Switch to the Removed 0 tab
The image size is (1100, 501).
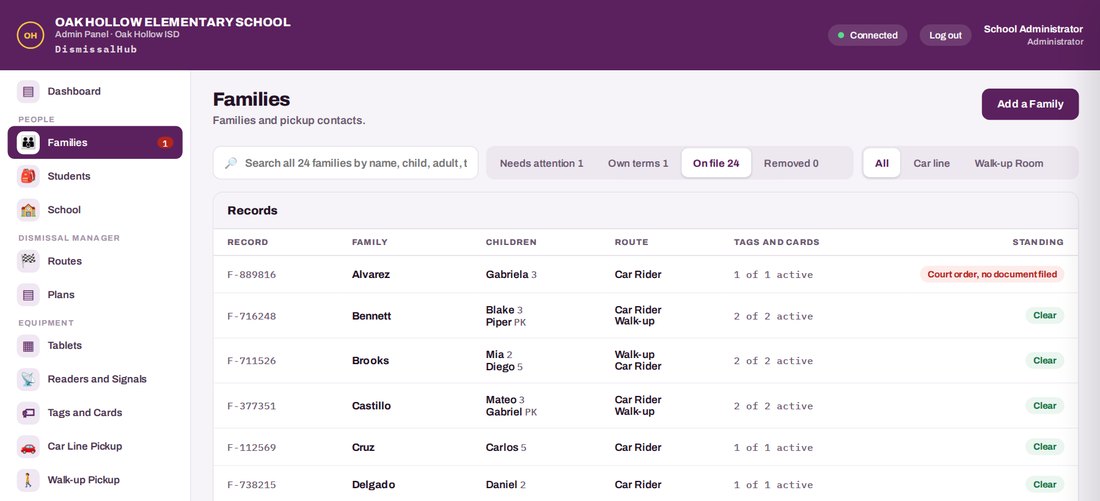pos(791,163)
